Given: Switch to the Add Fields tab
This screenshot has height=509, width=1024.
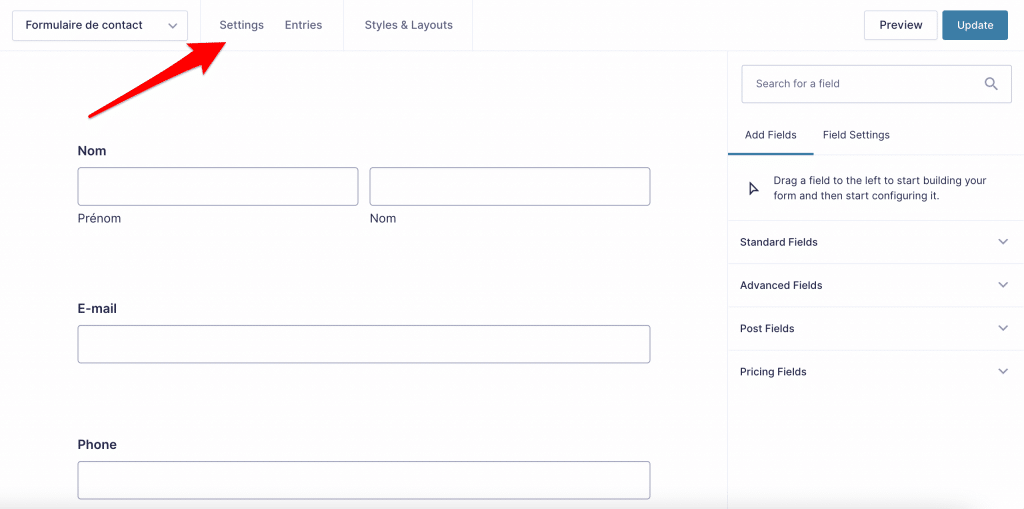Looking at the screenshot, I should pos(771,135).
